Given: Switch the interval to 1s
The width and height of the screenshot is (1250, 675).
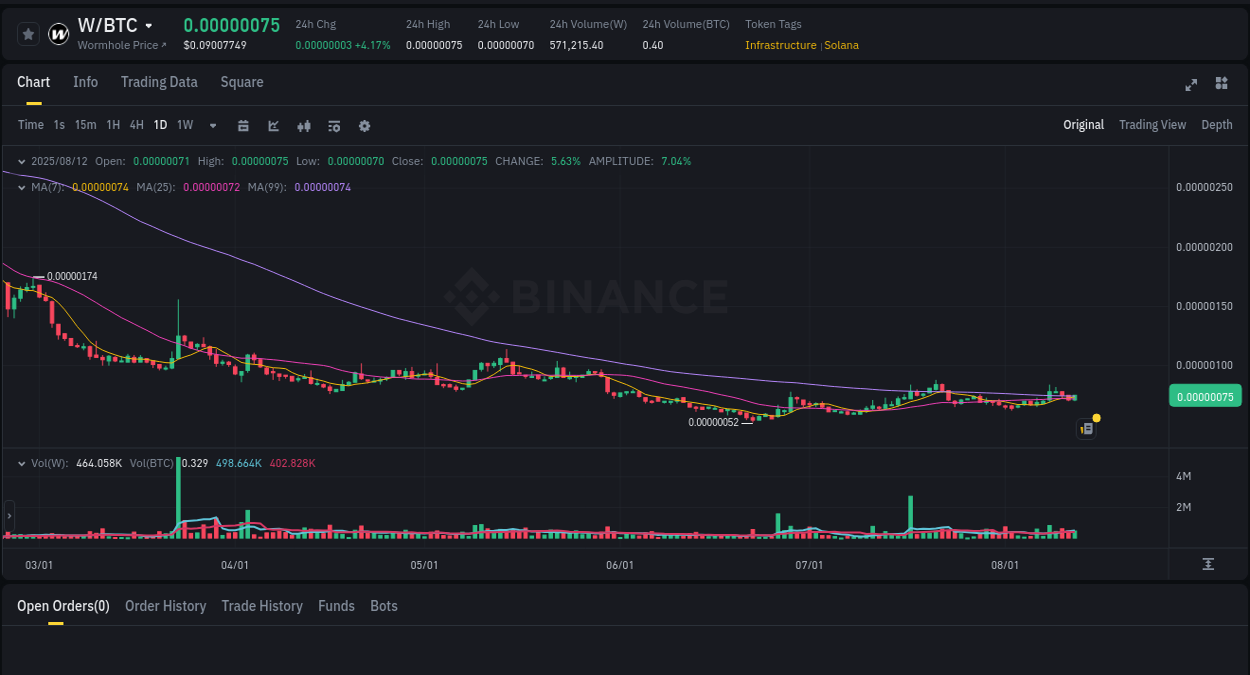Looking at the screenshot, I should coord(59,125).
